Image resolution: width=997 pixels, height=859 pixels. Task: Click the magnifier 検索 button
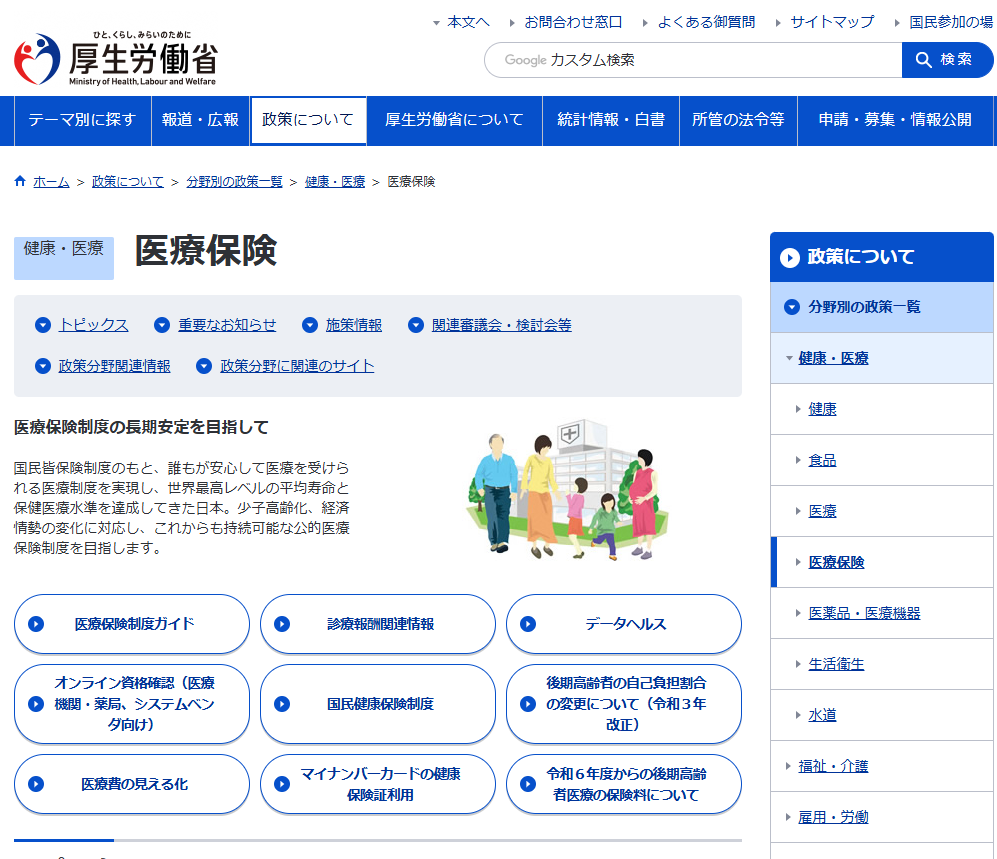click(947, 60)
